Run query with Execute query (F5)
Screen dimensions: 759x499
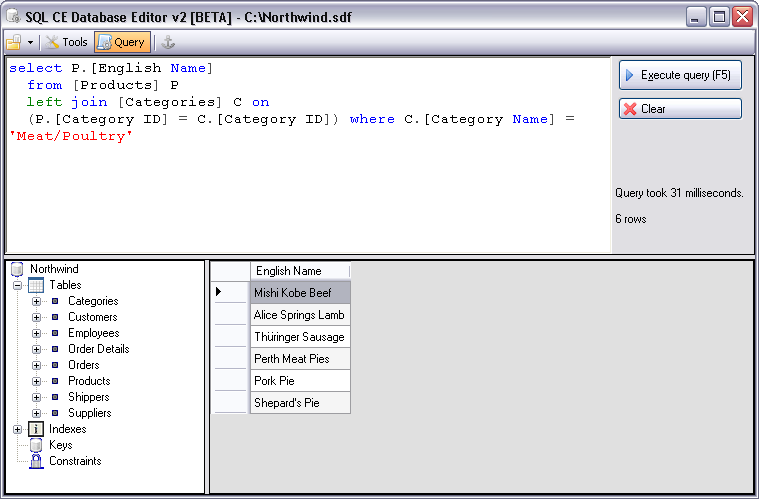680,75
